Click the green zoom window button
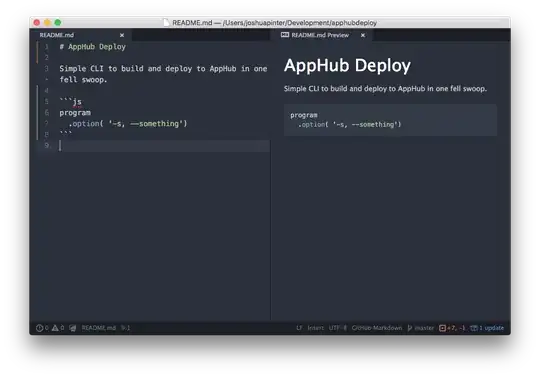The image size is (540, 377). [58, 23]
